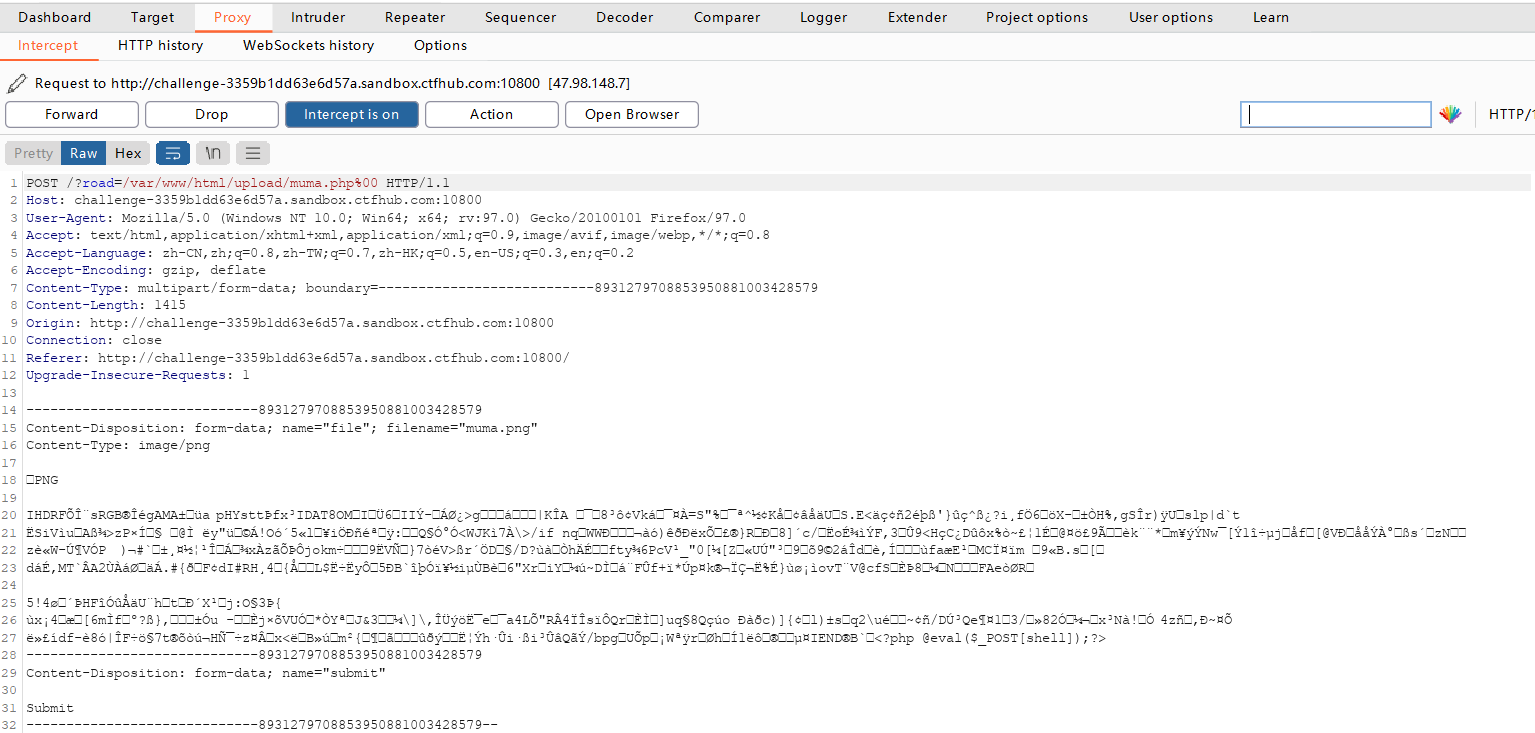This screenshot has width=1535, height=733.
Task: Click the User-Agent header line
Action: click(386, 218)
